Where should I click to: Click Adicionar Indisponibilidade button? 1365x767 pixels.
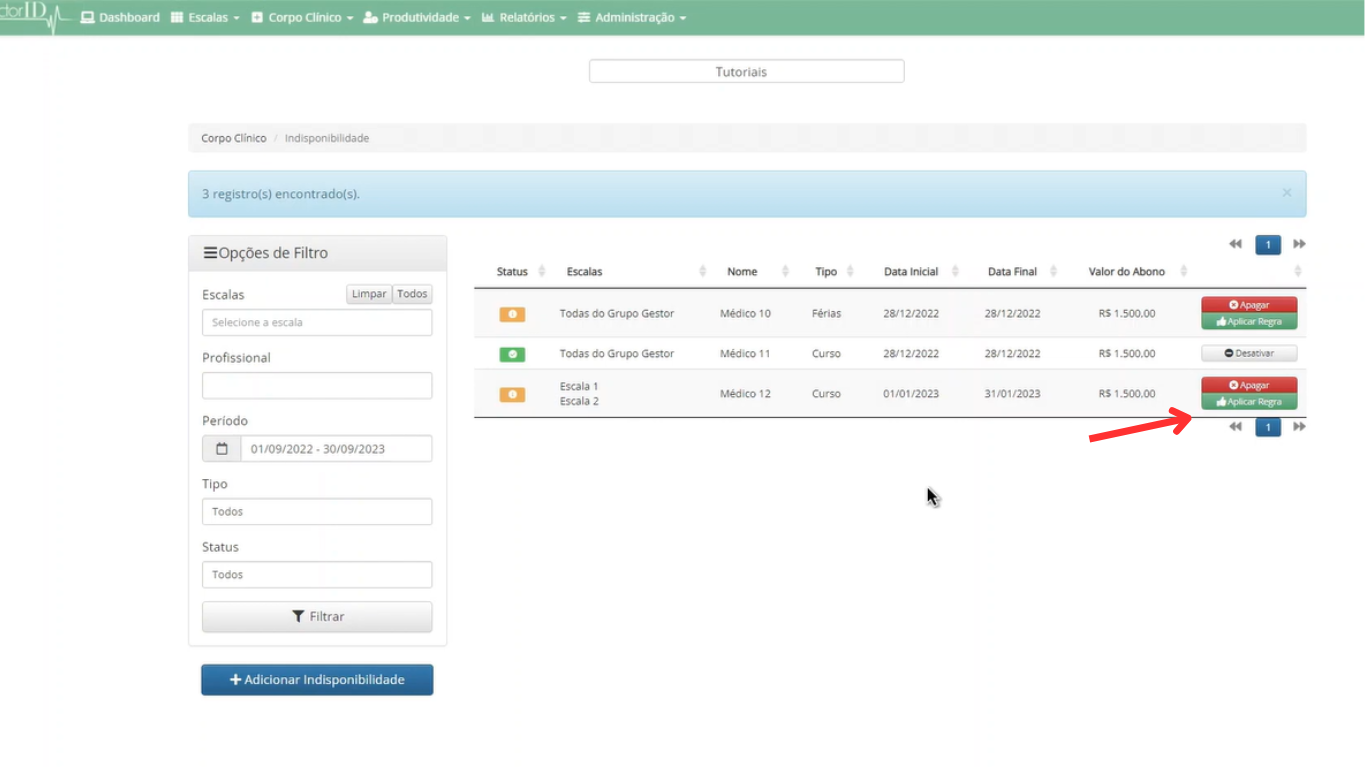317,680
